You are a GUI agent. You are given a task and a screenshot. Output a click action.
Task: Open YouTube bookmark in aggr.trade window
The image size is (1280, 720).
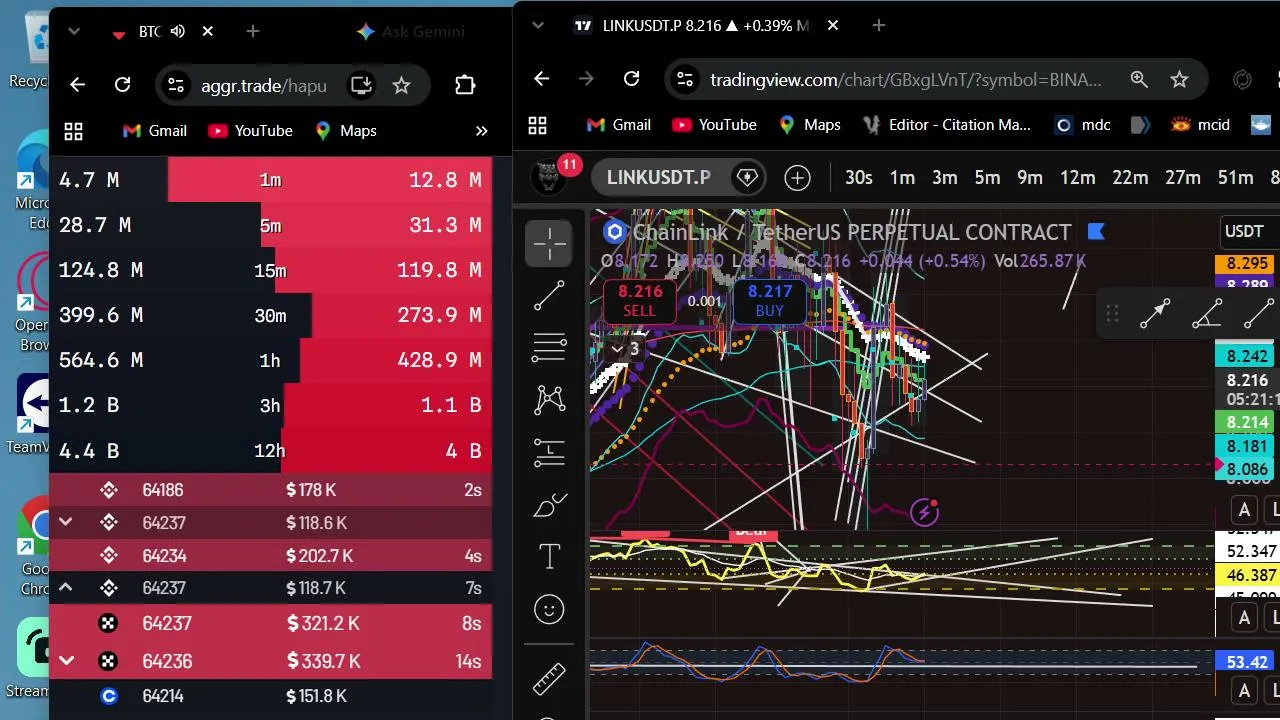[250, 131]
